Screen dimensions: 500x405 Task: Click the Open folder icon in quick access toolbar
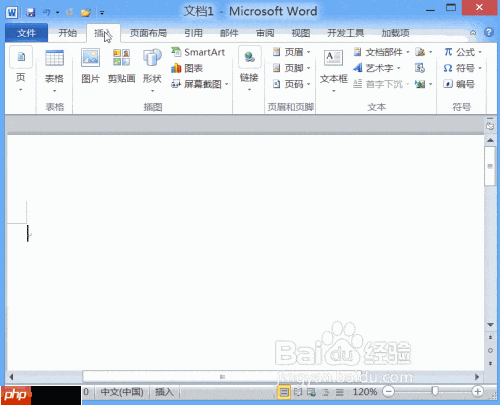pos(86,13)
